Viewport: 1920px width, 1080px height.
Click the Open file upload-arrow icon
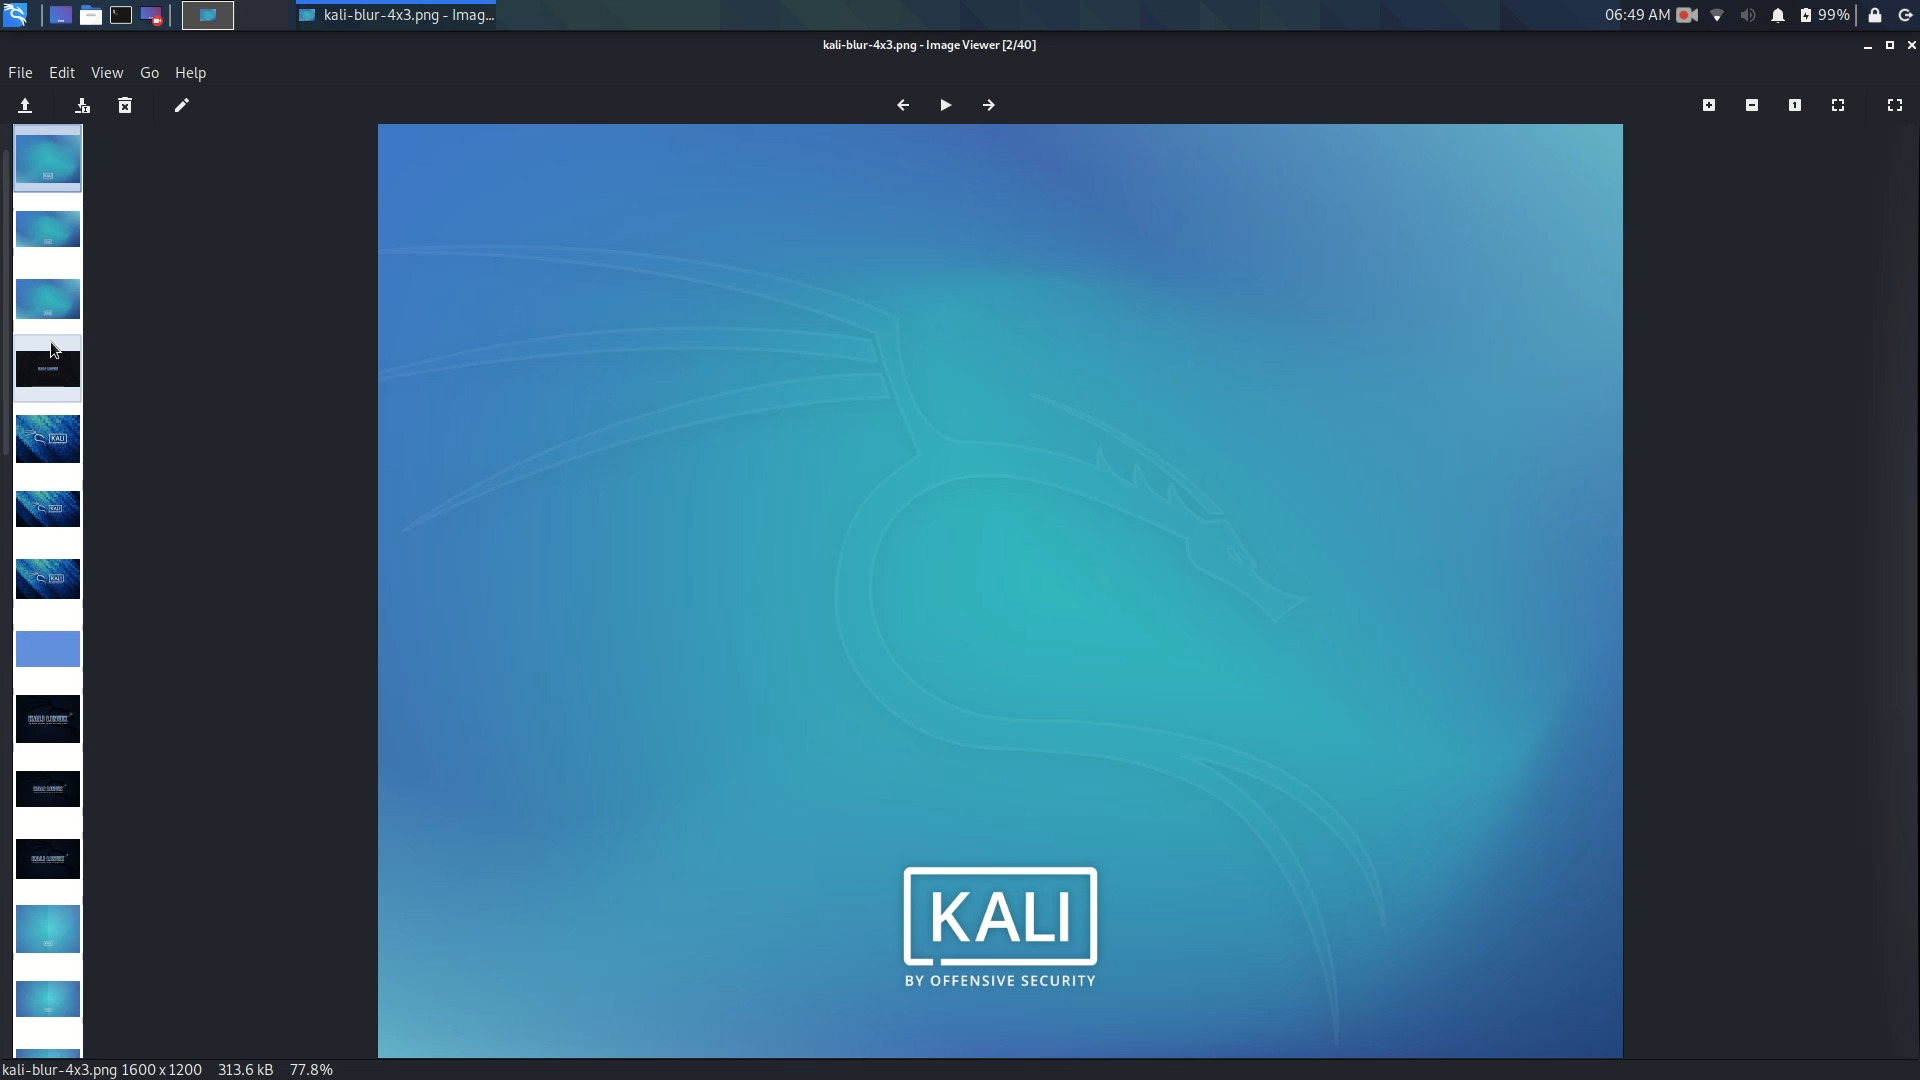[25, 105]
